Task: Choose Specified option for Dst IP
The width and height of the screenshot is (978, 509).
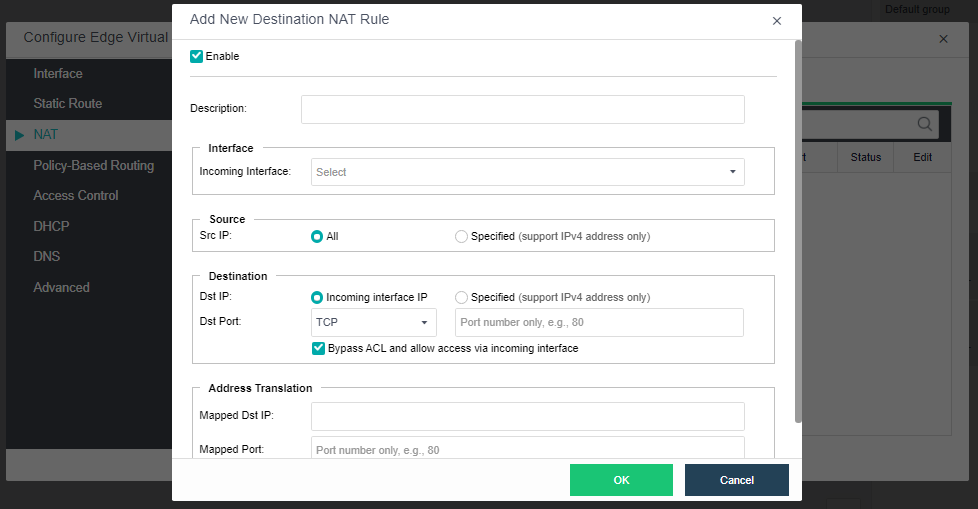Action: point(461,297)
